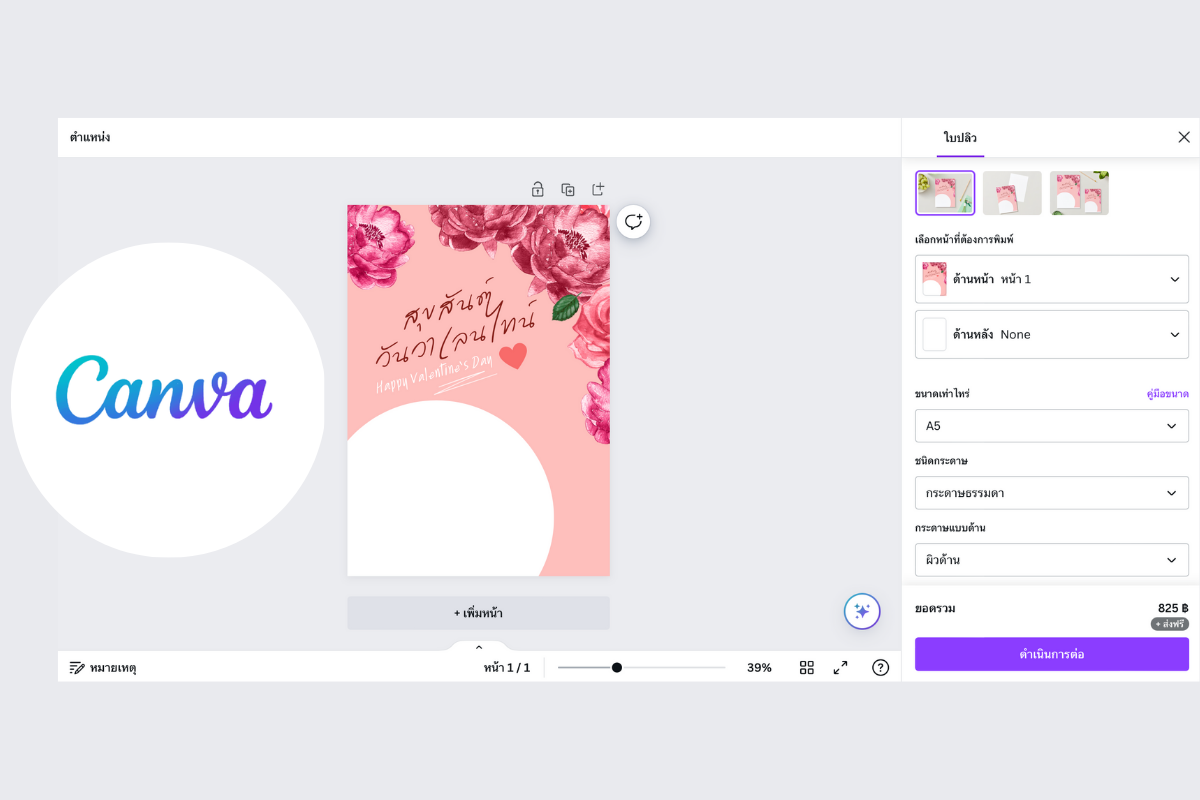Click the 39% zoom percentage
This screenshot has height=800, width=1200.
click(759, 667)
